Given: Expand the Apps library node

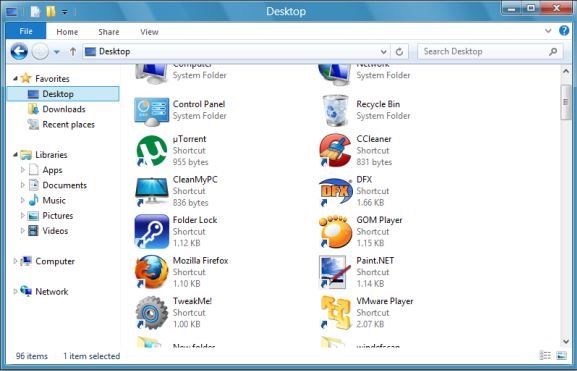Looking at the screenshot, I should pos(22,170).
